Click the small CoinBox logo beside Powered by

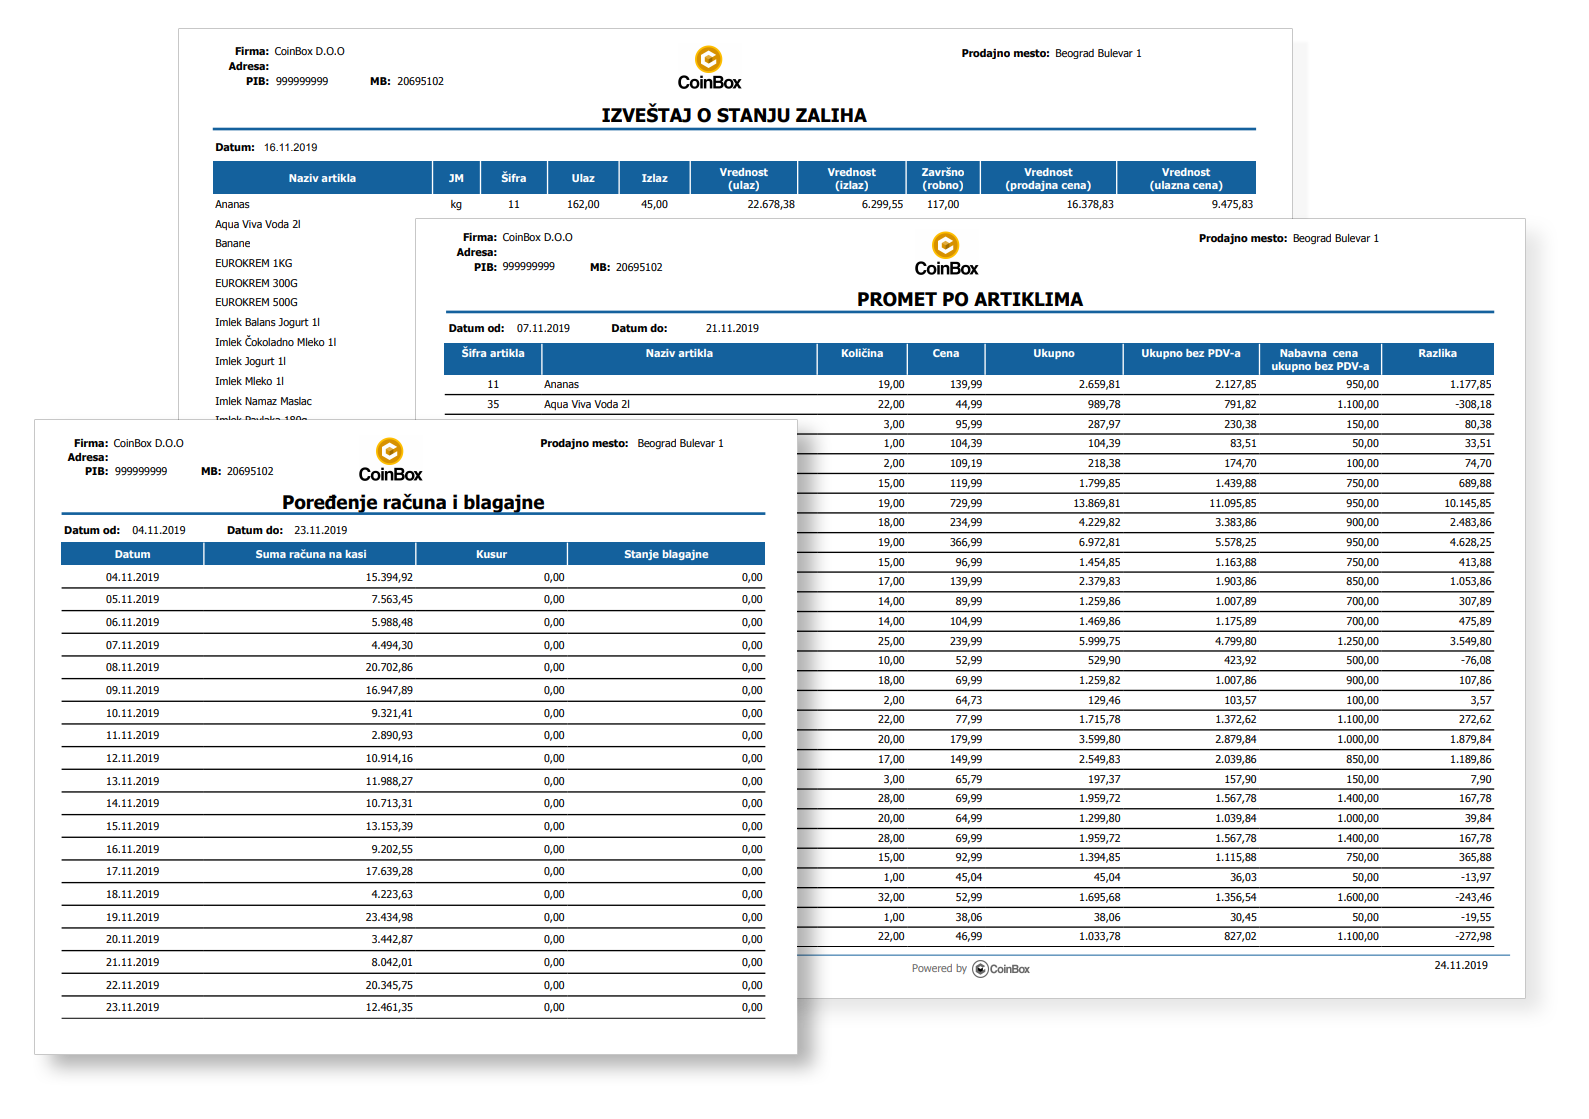point(1001,968)
